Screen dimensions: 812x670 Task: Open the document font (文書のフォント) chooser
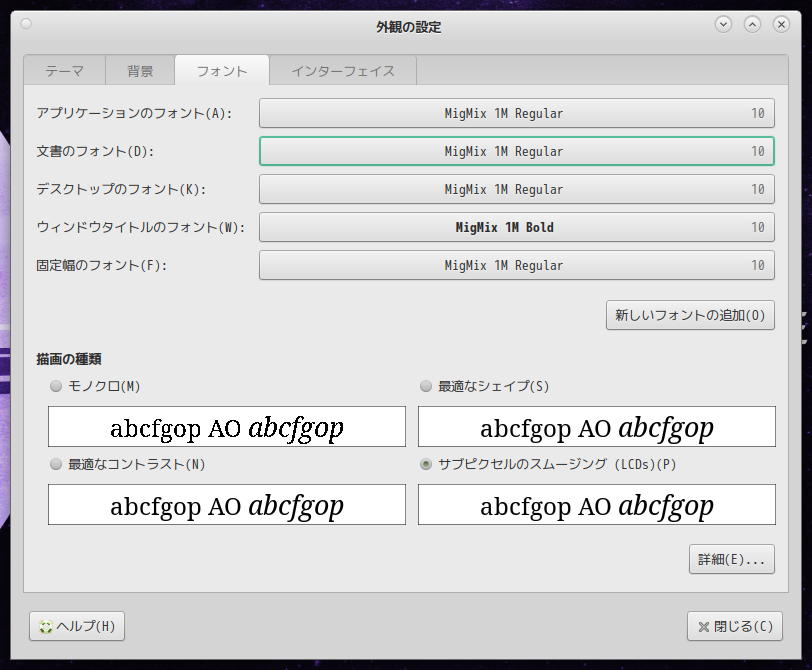click(517, 151)
